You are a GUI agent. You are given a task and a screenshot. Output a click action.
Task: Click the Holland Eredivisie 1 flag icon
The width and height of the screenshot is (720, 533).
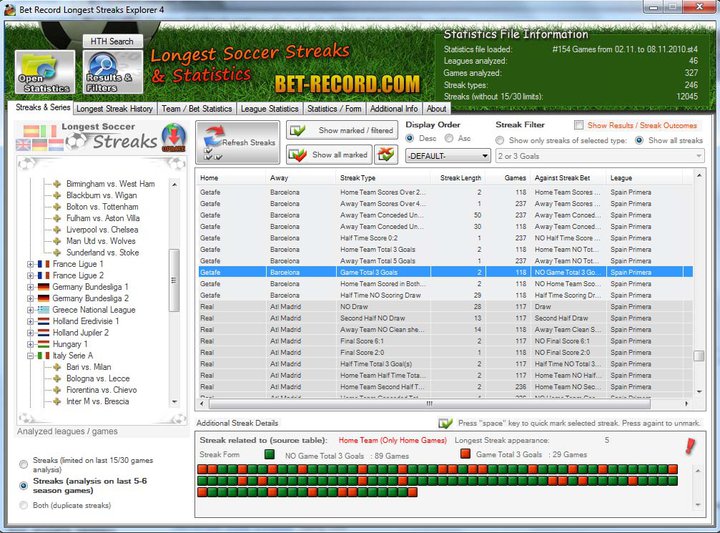(44, 321)
